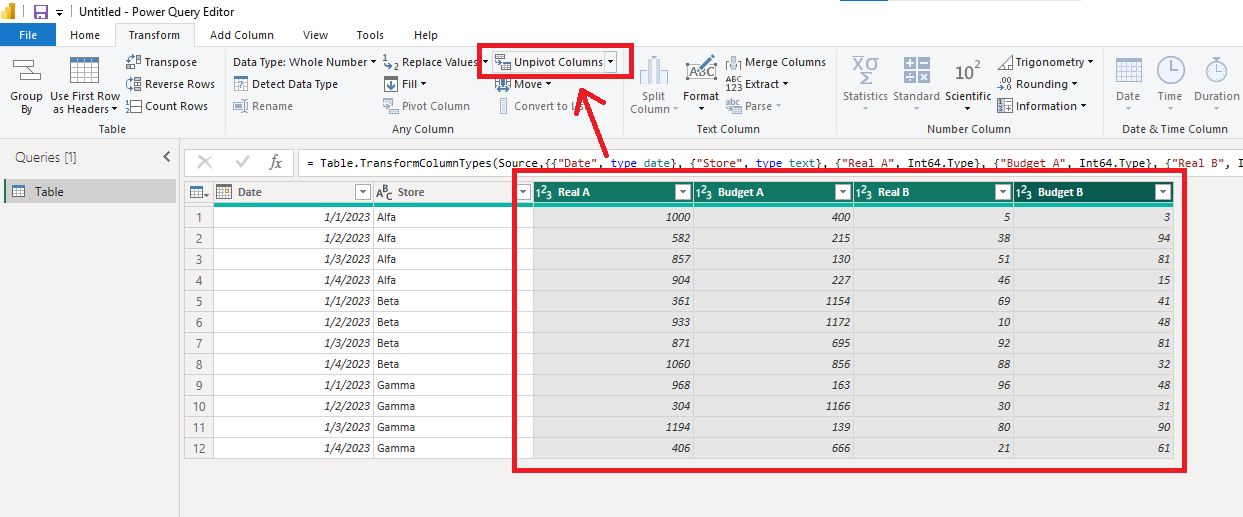Click the Parse button
The height and width of the screenshot is (517, 1243).
click(754, 106)
